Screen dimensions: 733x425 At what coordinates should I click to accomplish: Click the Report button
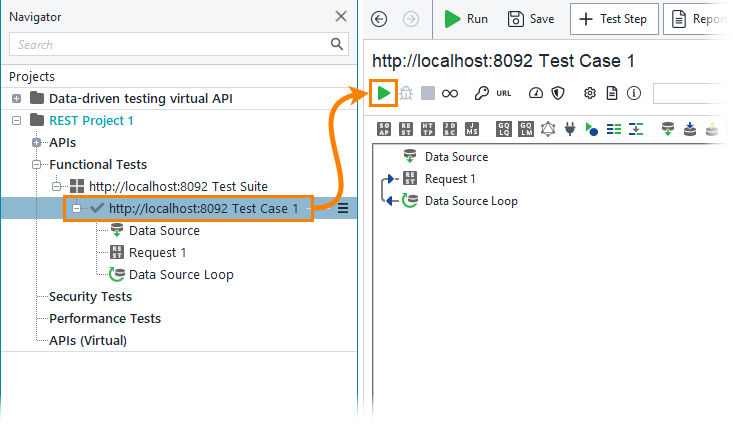pos(698,19)
